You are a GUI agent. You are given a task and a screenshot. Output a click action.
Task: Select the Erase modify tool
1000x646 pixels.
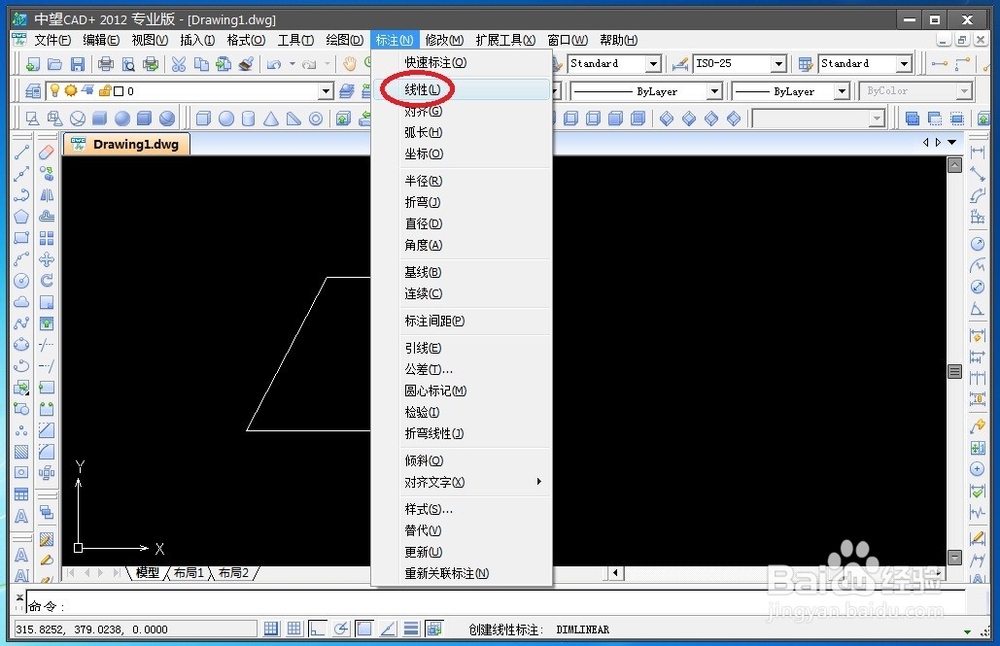(47, 152)
